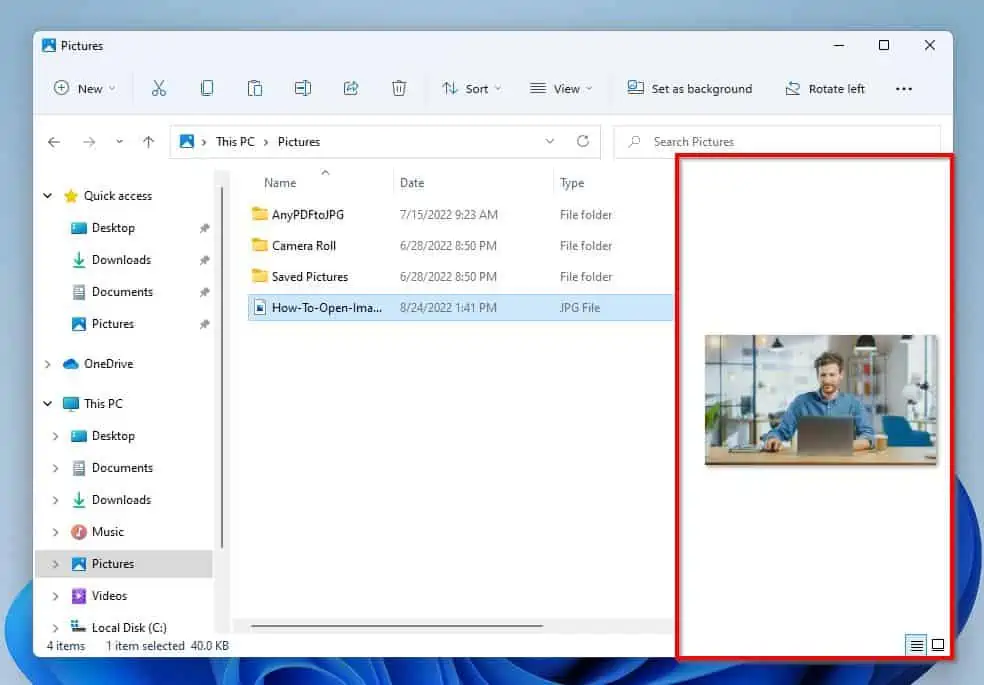Collapse the Quick access tree node
The height and width of the screenshot is (685, 984).
[48, 196]
